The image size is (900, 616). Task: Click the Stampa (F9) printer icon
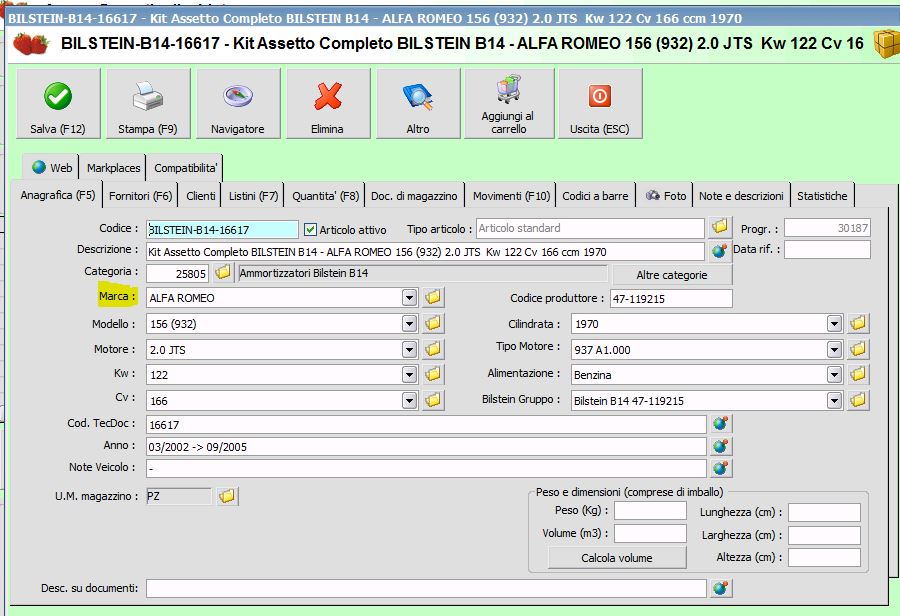click(148, 97)
